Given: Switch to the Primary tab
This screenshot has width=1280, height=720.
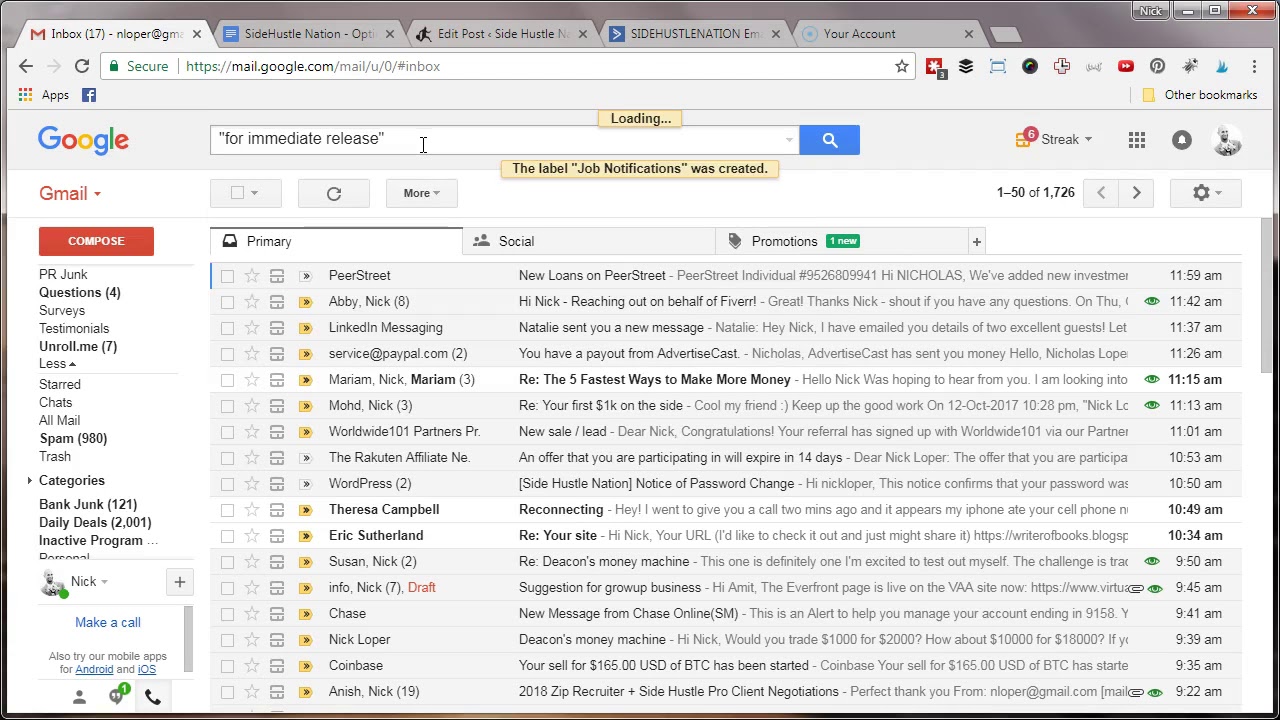Looking at the screenshot, I should 336,241.
